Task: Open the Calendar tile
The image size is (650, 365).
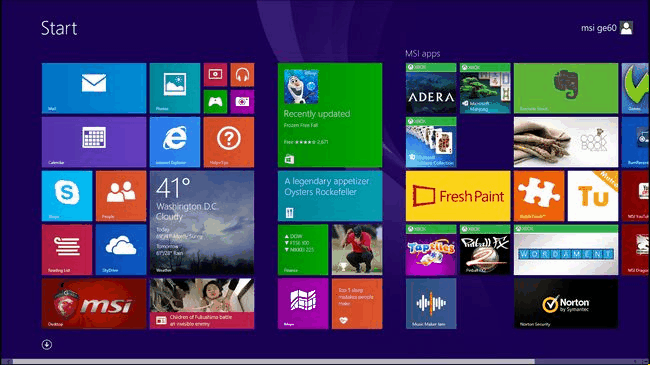Action: point(94,142)
